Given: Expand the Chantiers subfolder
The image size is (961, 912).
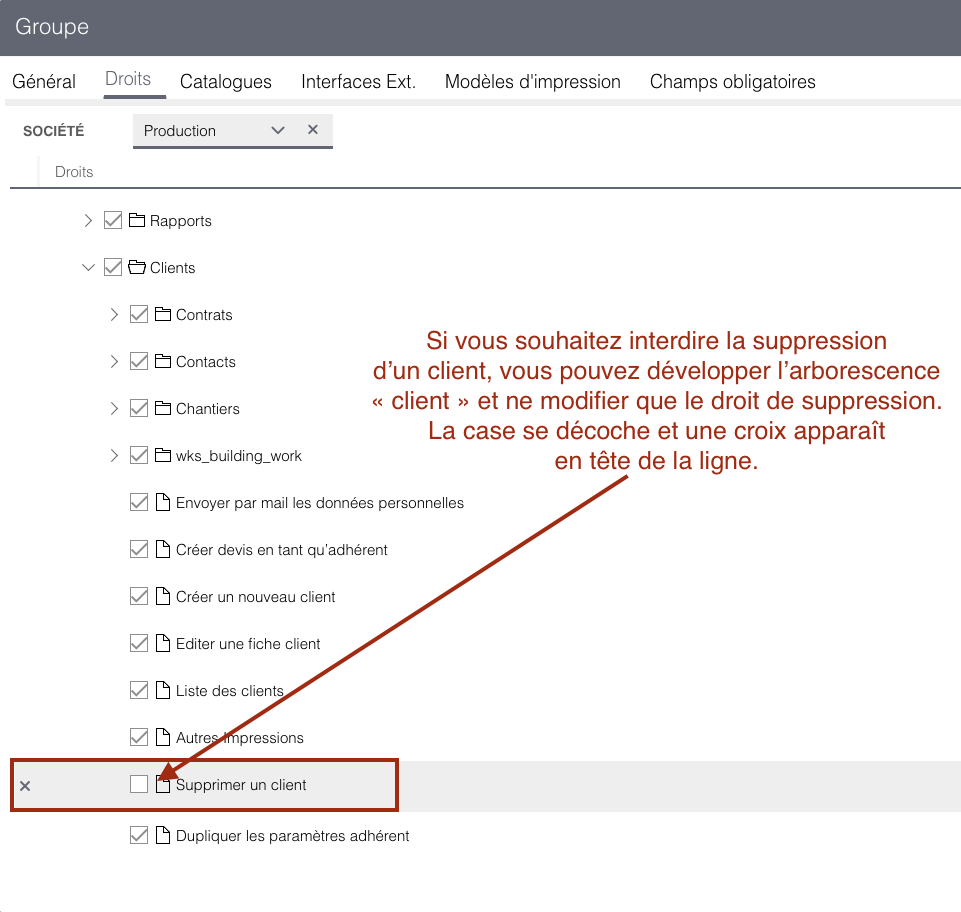Looking at the screenshot, I should [114, 408].
